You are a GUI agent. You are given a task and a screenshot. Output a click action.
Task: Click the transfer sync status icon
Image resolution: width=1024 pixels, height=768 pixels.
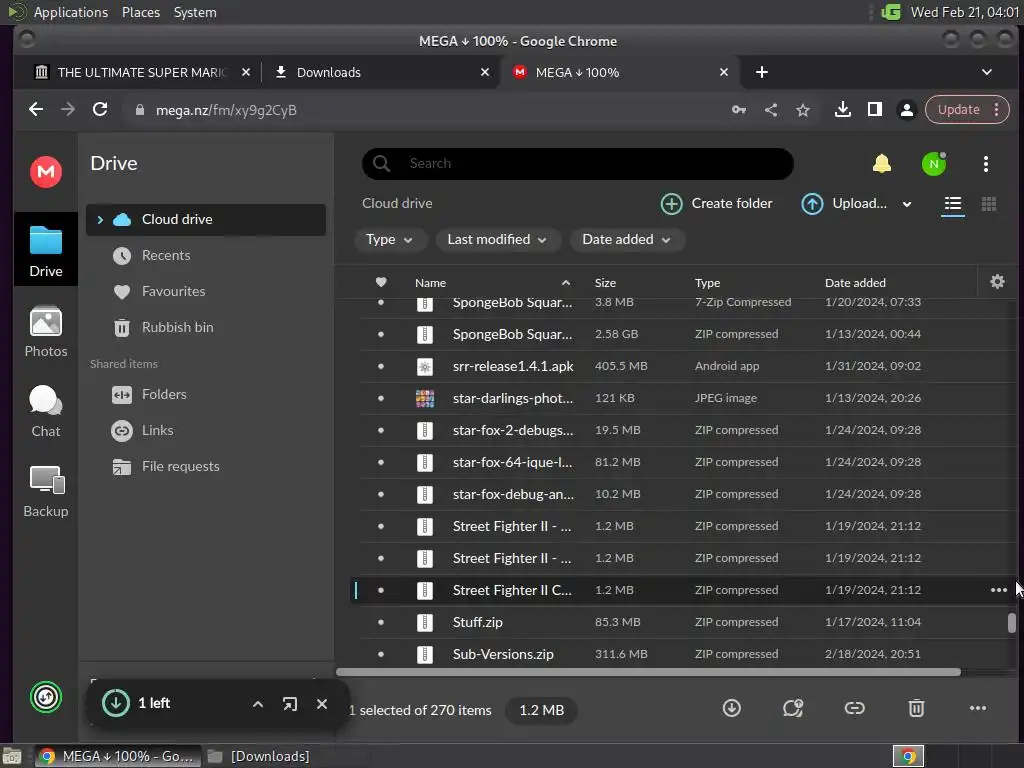click(x=46, y=697)
